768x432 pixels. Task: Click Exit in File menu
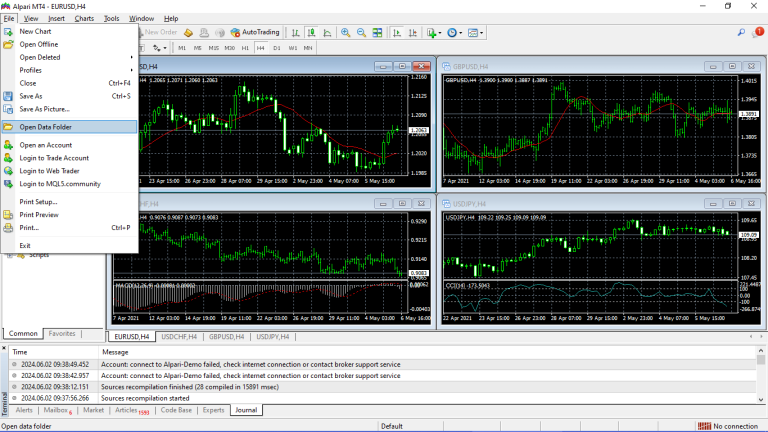[x=70, y=245]
